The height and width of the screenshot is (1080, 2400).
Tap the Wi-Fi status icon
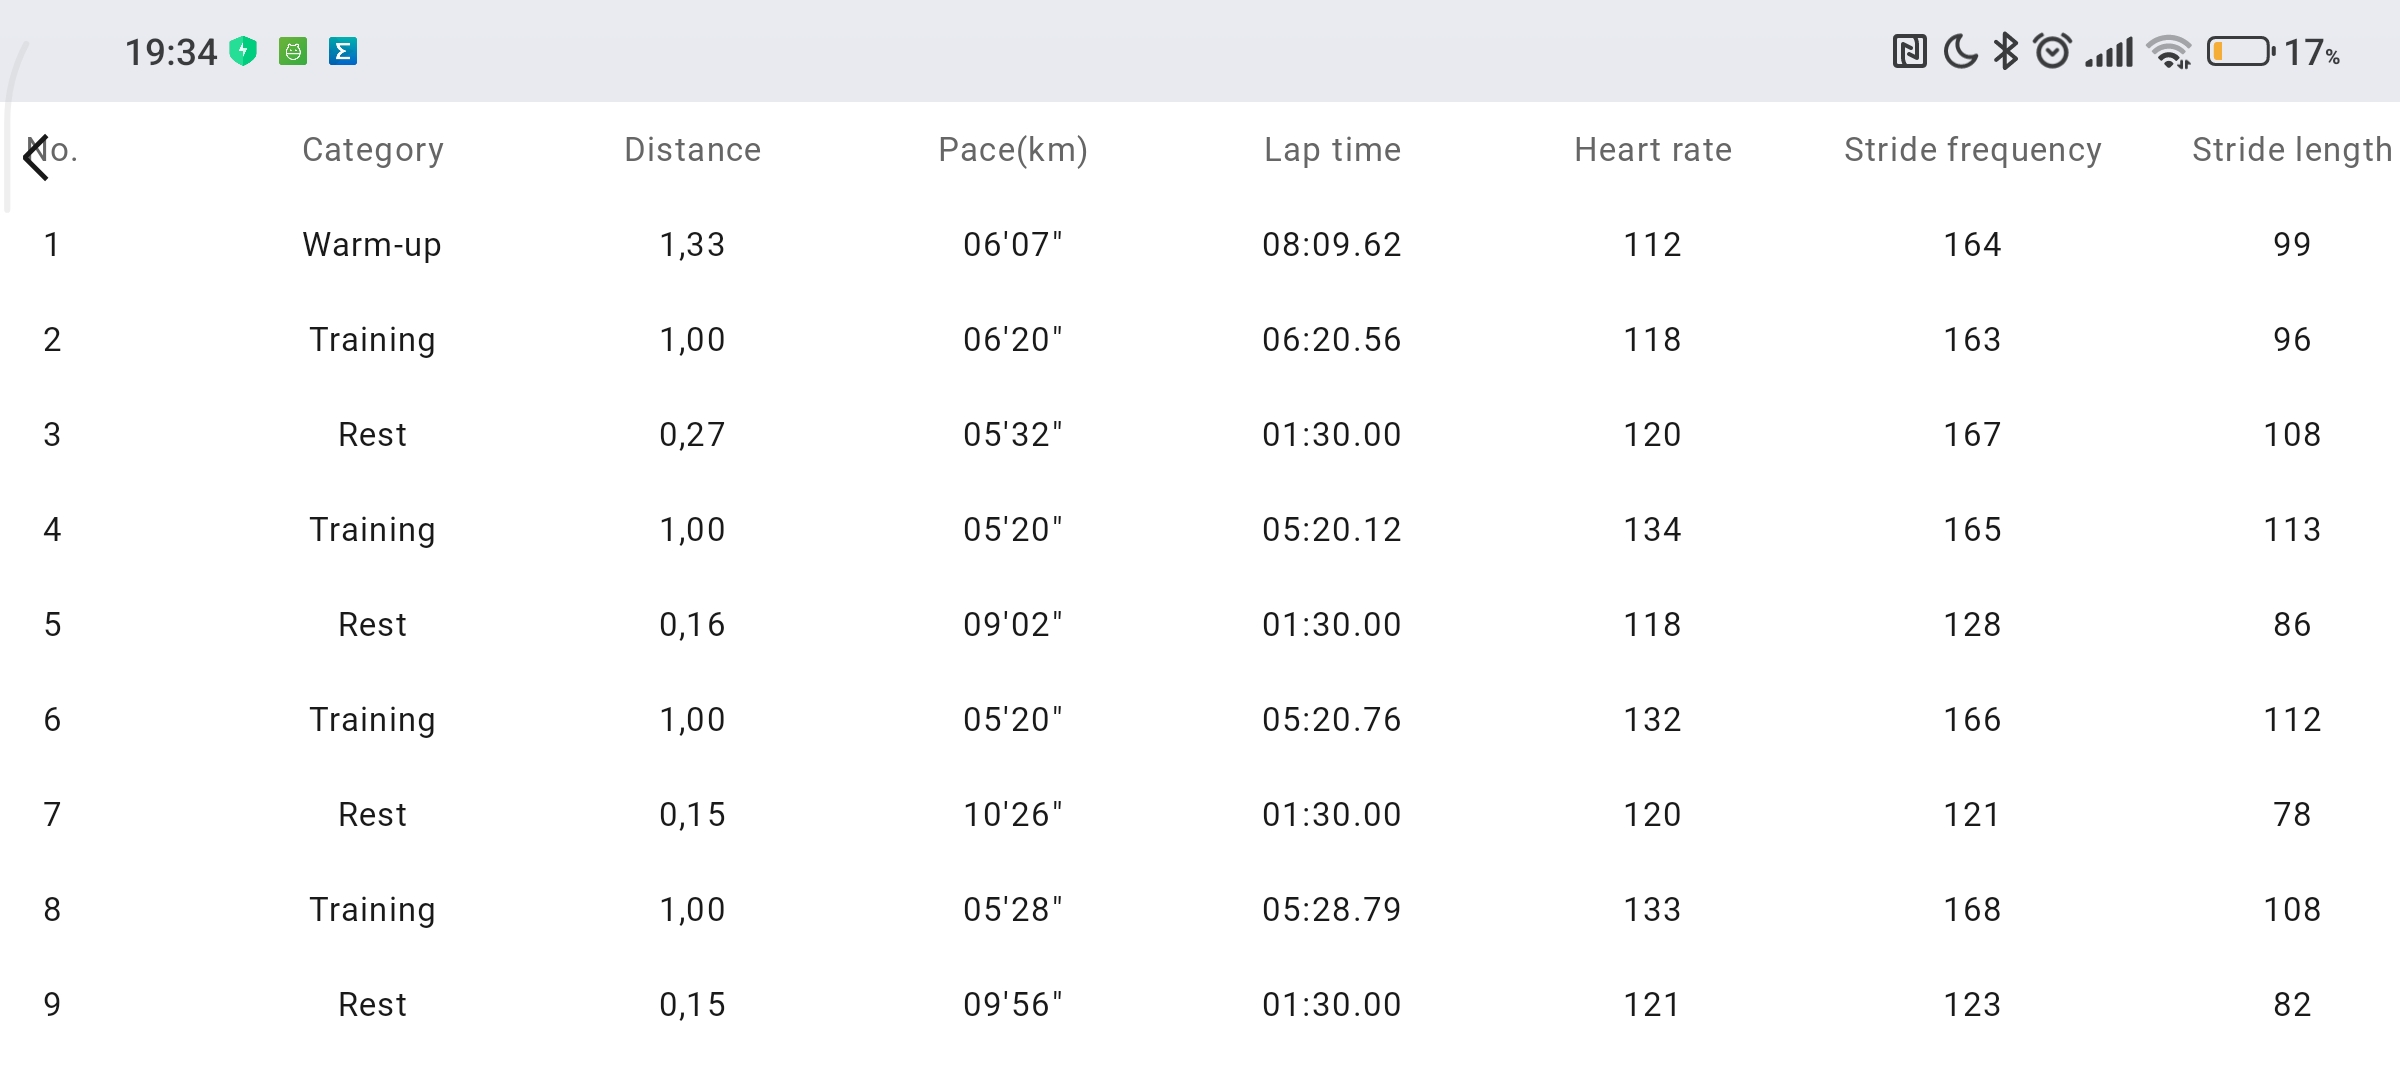coord(2169,52)
